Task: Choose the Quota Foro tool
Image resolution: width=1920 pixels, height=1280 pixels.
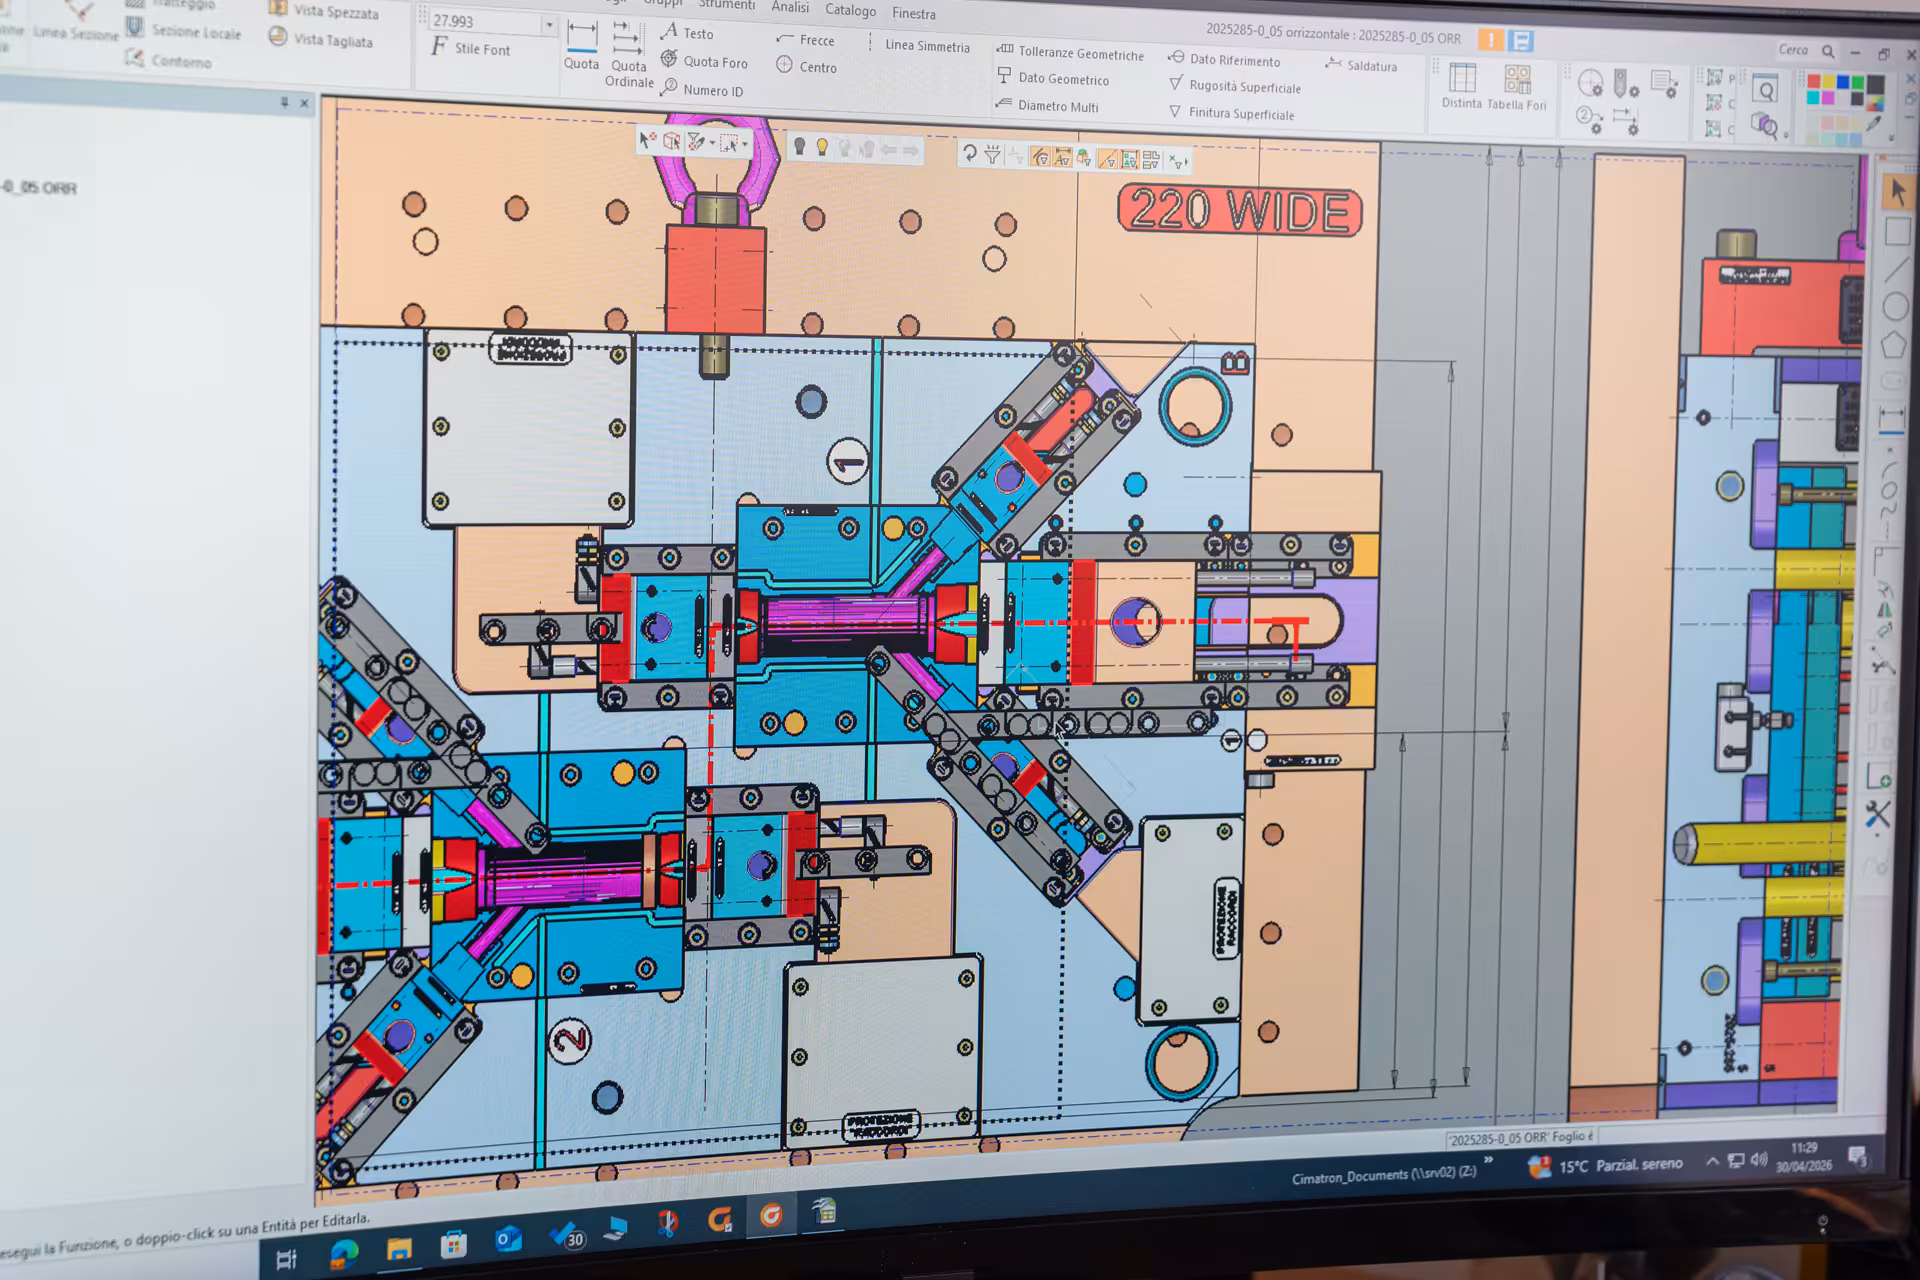Action: (x=705, y=61)
